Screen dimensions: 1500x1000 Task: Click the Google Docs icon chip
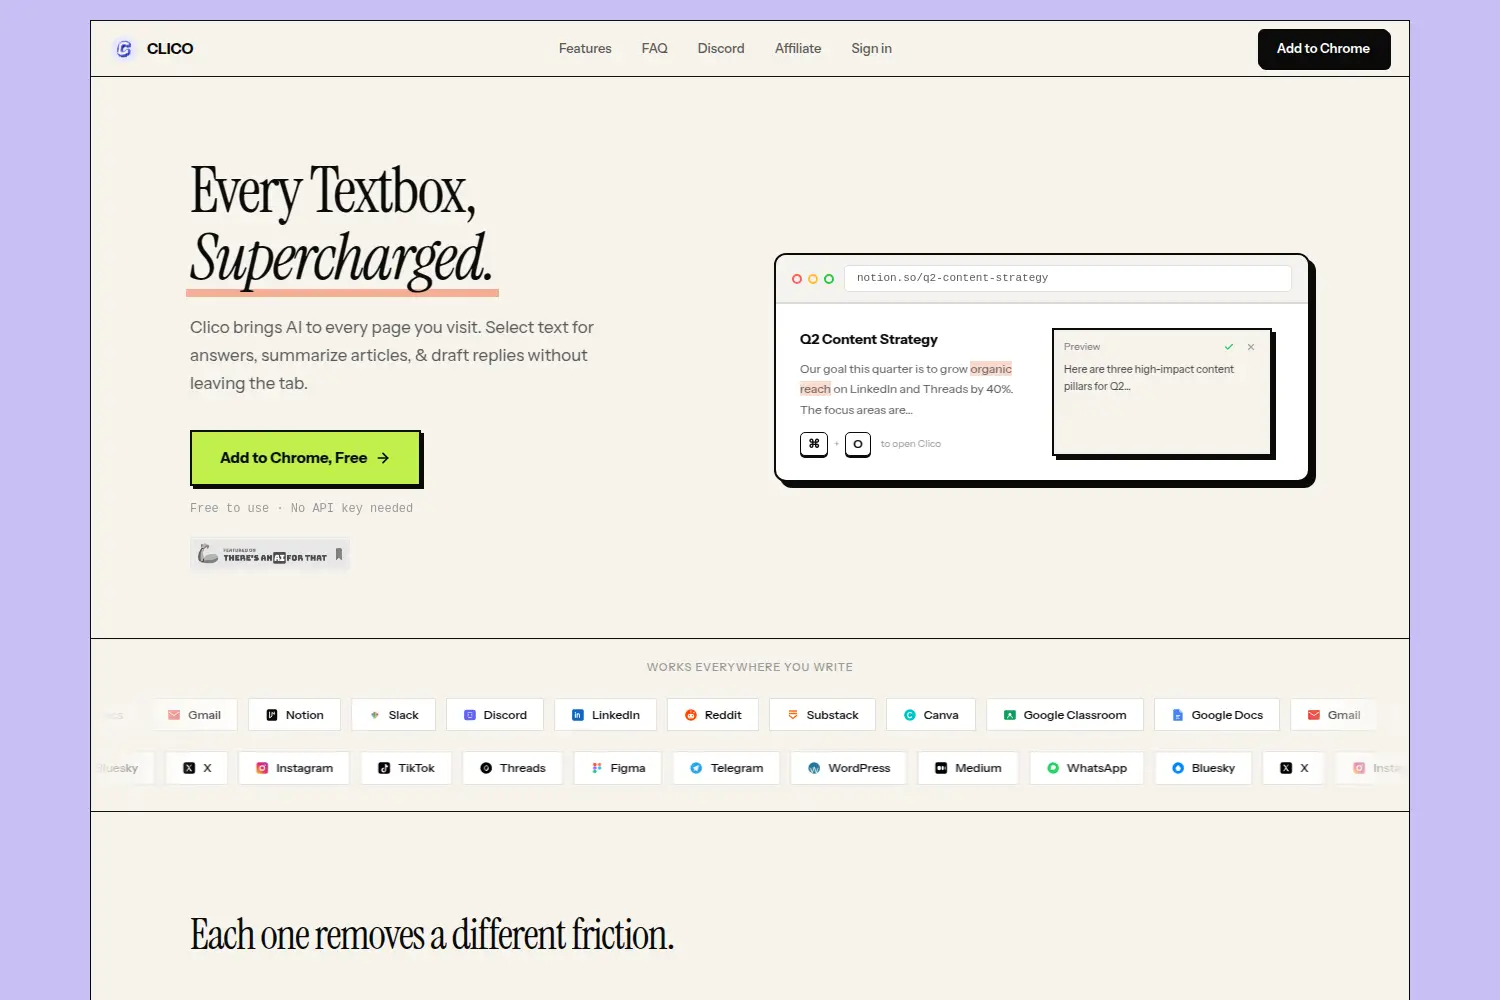coord(1217,715)
